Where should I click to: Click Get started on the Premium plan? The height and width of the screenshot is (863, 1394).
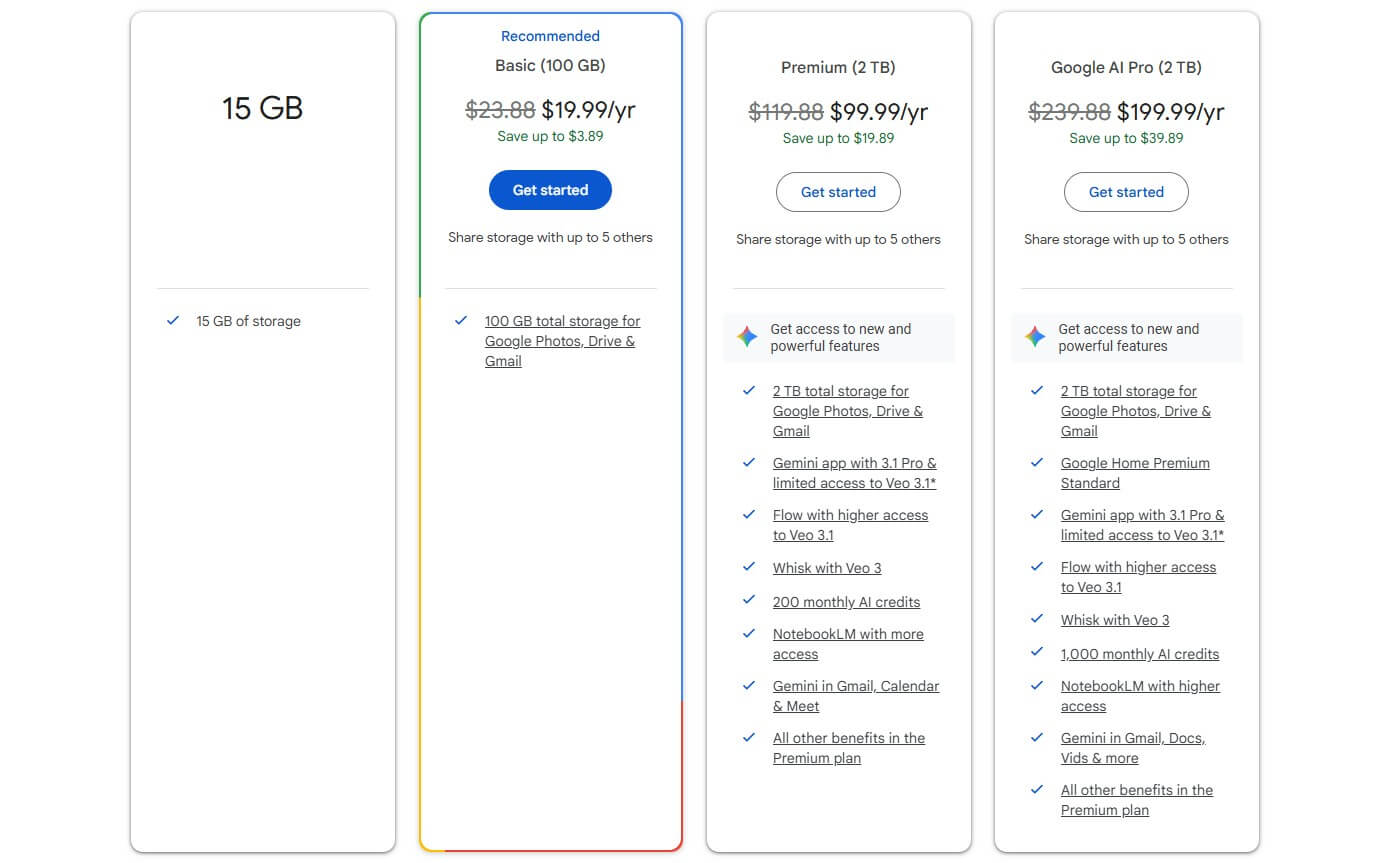tap(838, 192)
